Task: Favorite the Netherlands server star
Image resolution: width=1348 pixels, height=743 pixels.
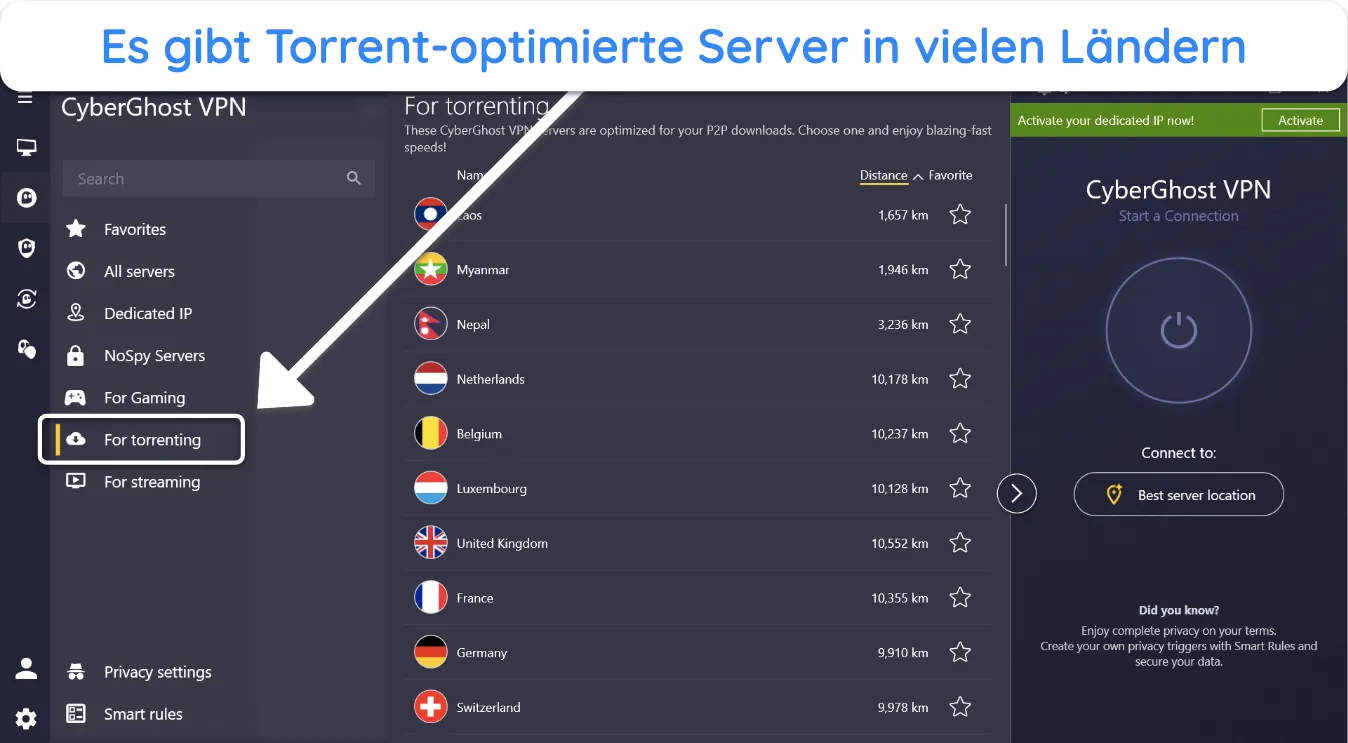Action: pos(960,379)
